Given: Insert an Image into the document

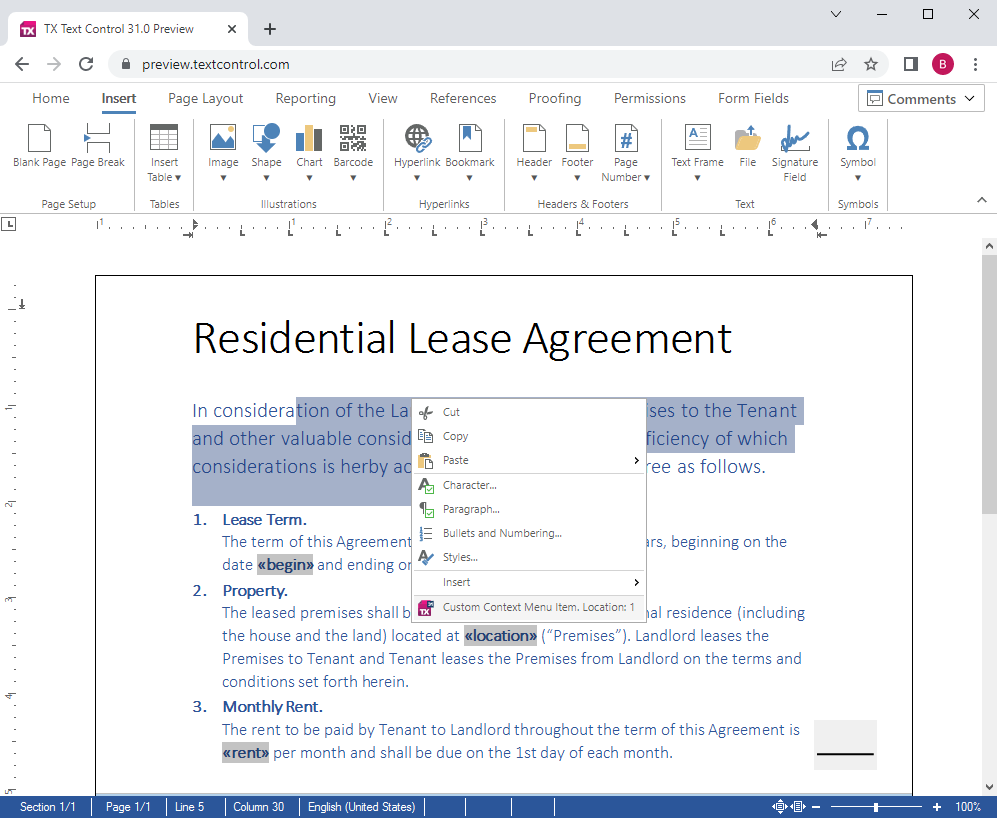Looking at the screenshot, I should tap(222, 148).
